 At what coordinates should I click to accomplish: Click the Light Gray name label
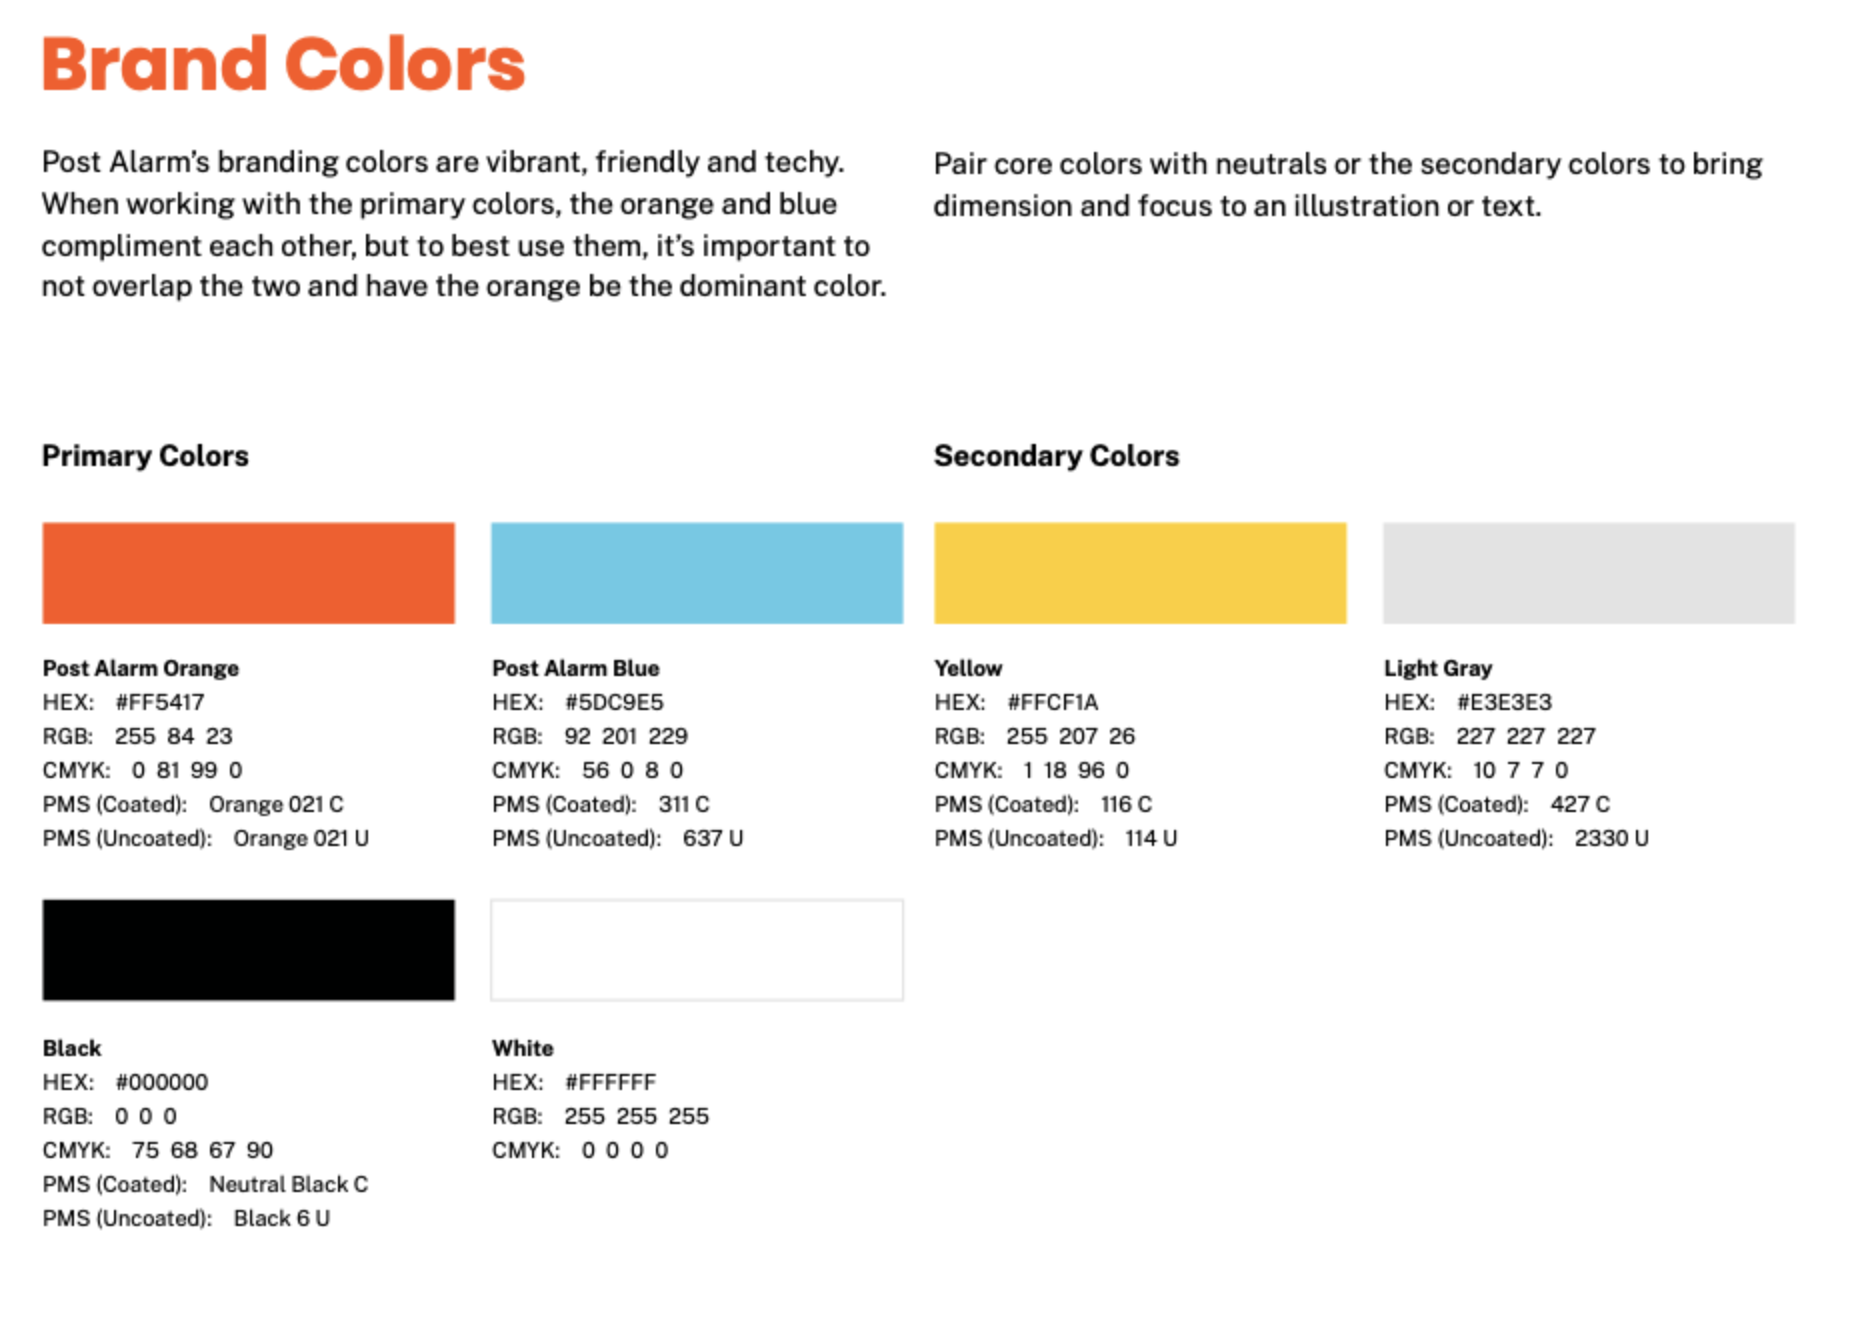(x=1438, y=668)
